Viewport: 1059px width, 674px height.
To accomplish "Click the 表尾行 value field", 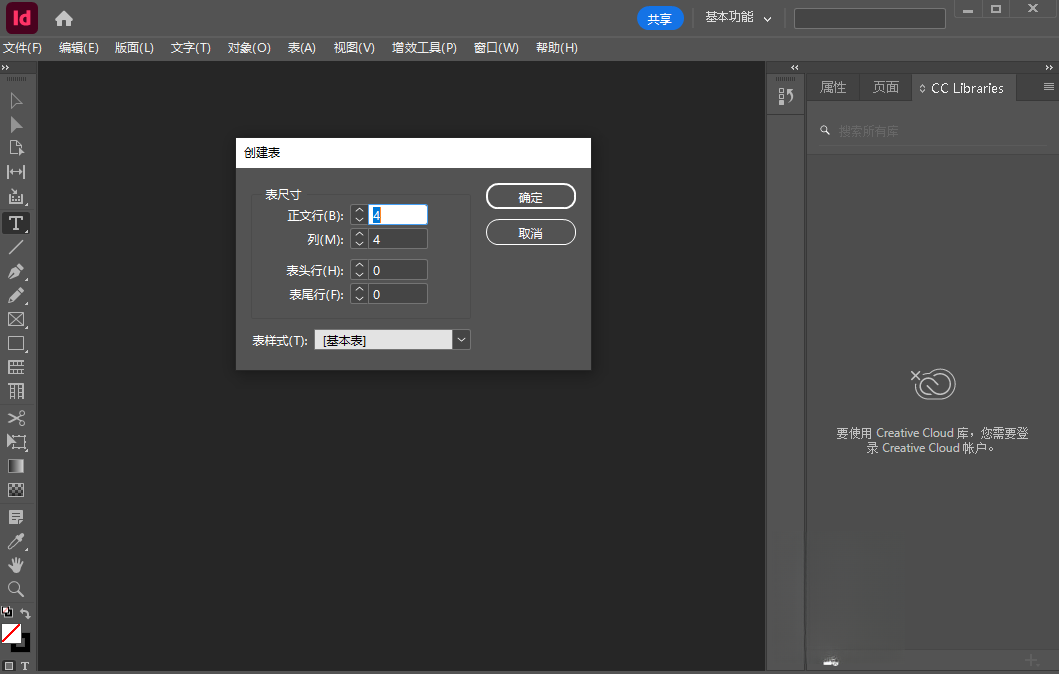I will 398,294.
